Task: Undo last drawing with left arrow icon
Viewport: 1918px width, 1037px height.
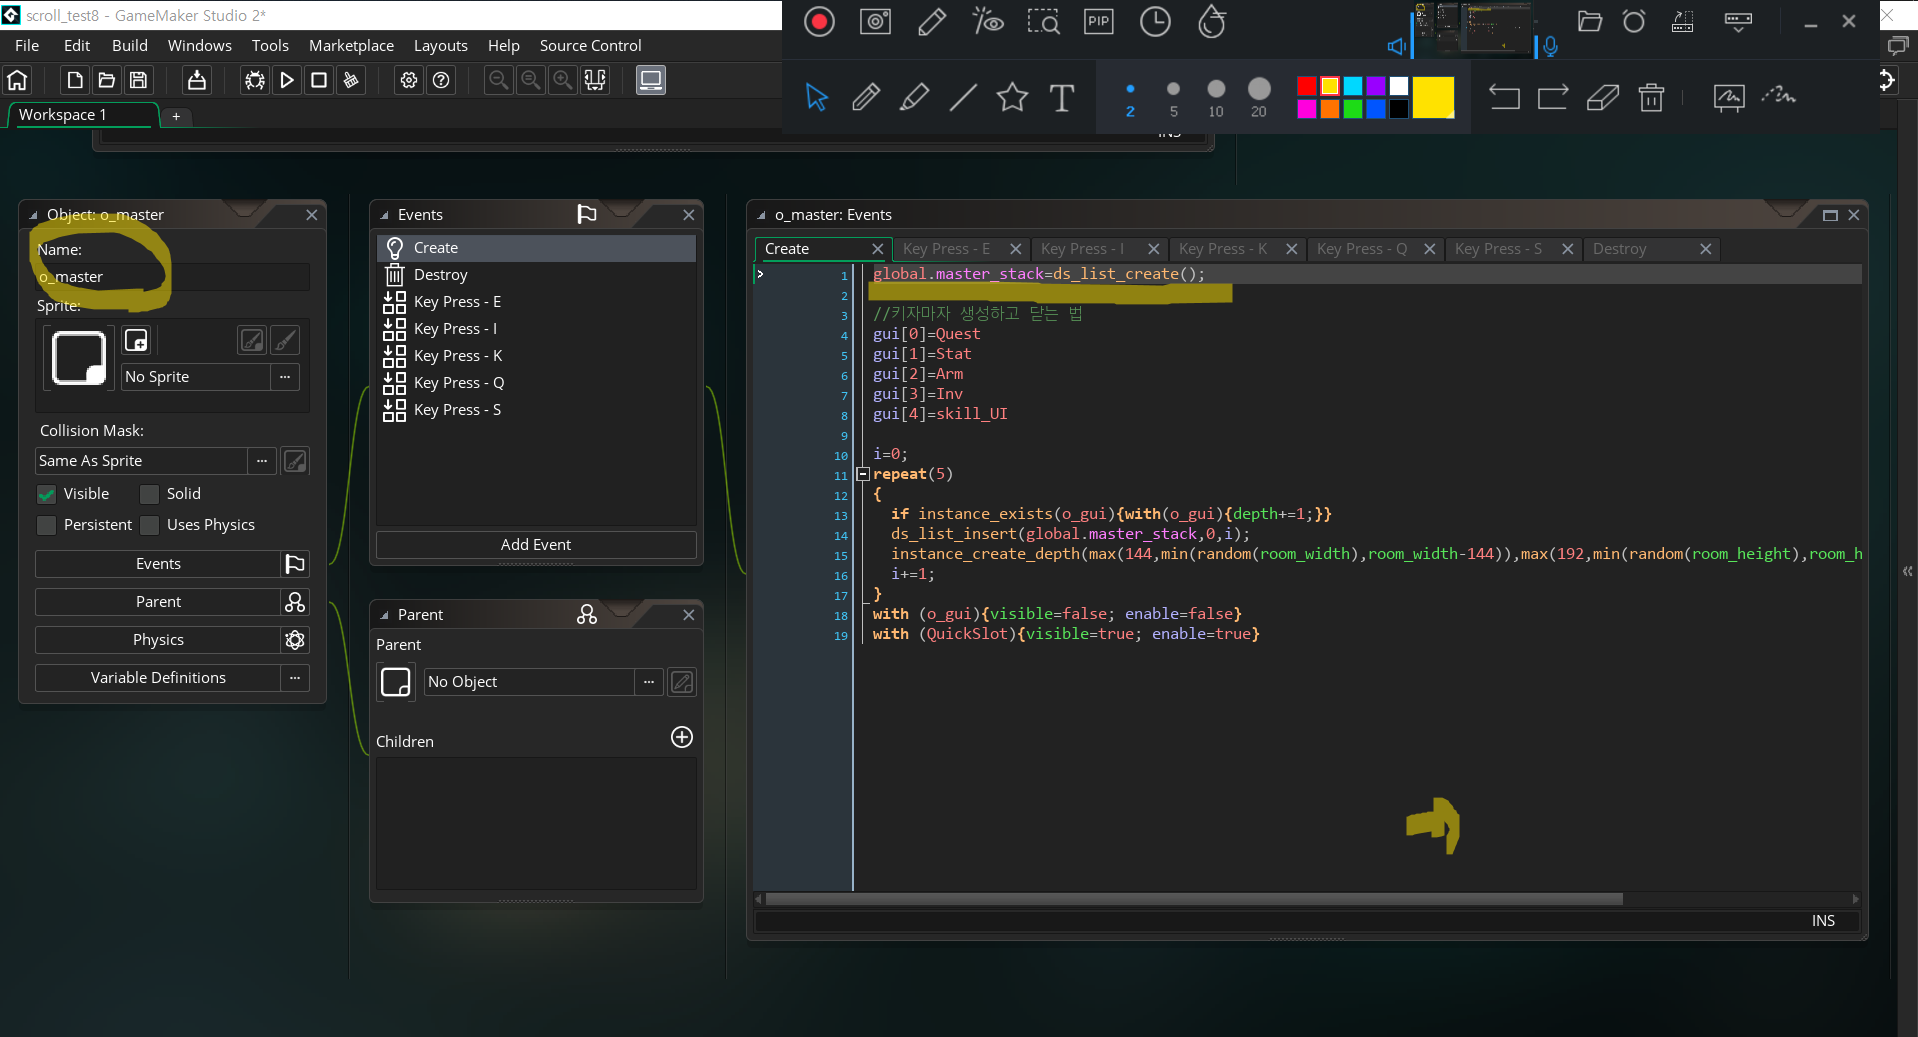Action: 1503,97
